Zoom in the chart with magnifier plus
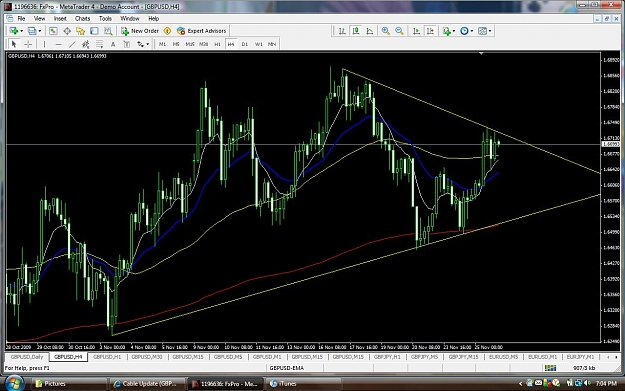This screenshot has height=391, width=625. (x=385, y=31)
